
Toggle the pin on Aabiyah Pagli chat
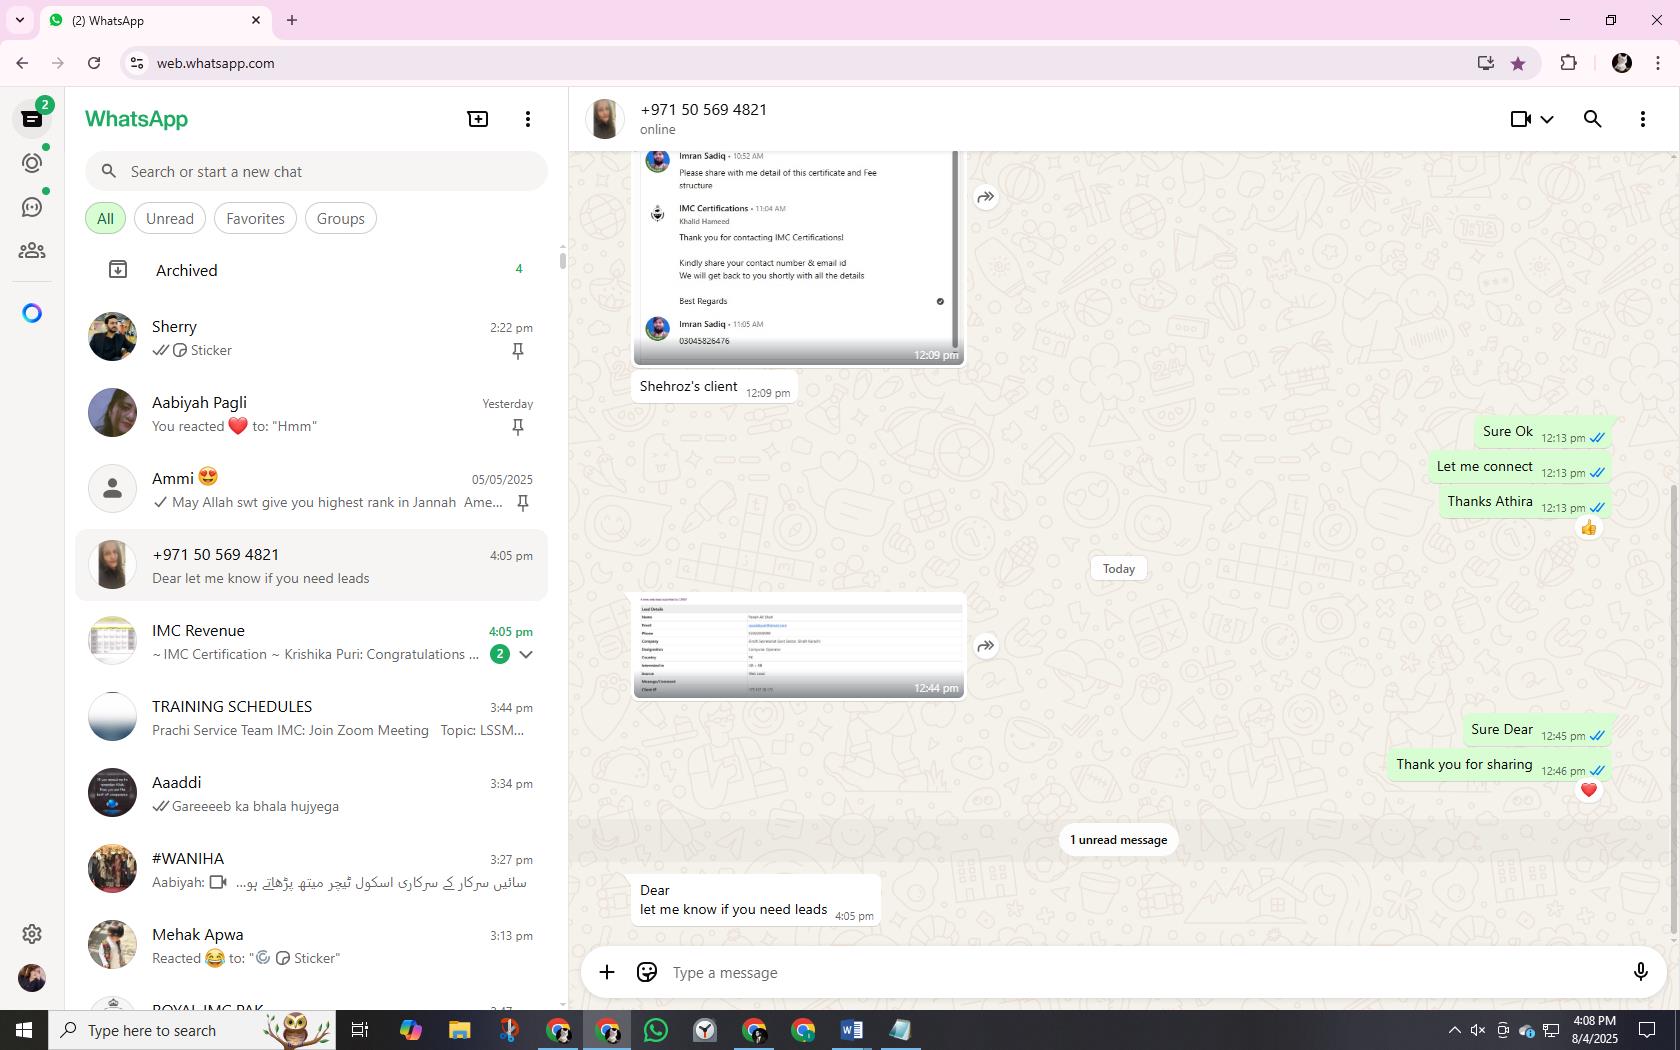518,427
